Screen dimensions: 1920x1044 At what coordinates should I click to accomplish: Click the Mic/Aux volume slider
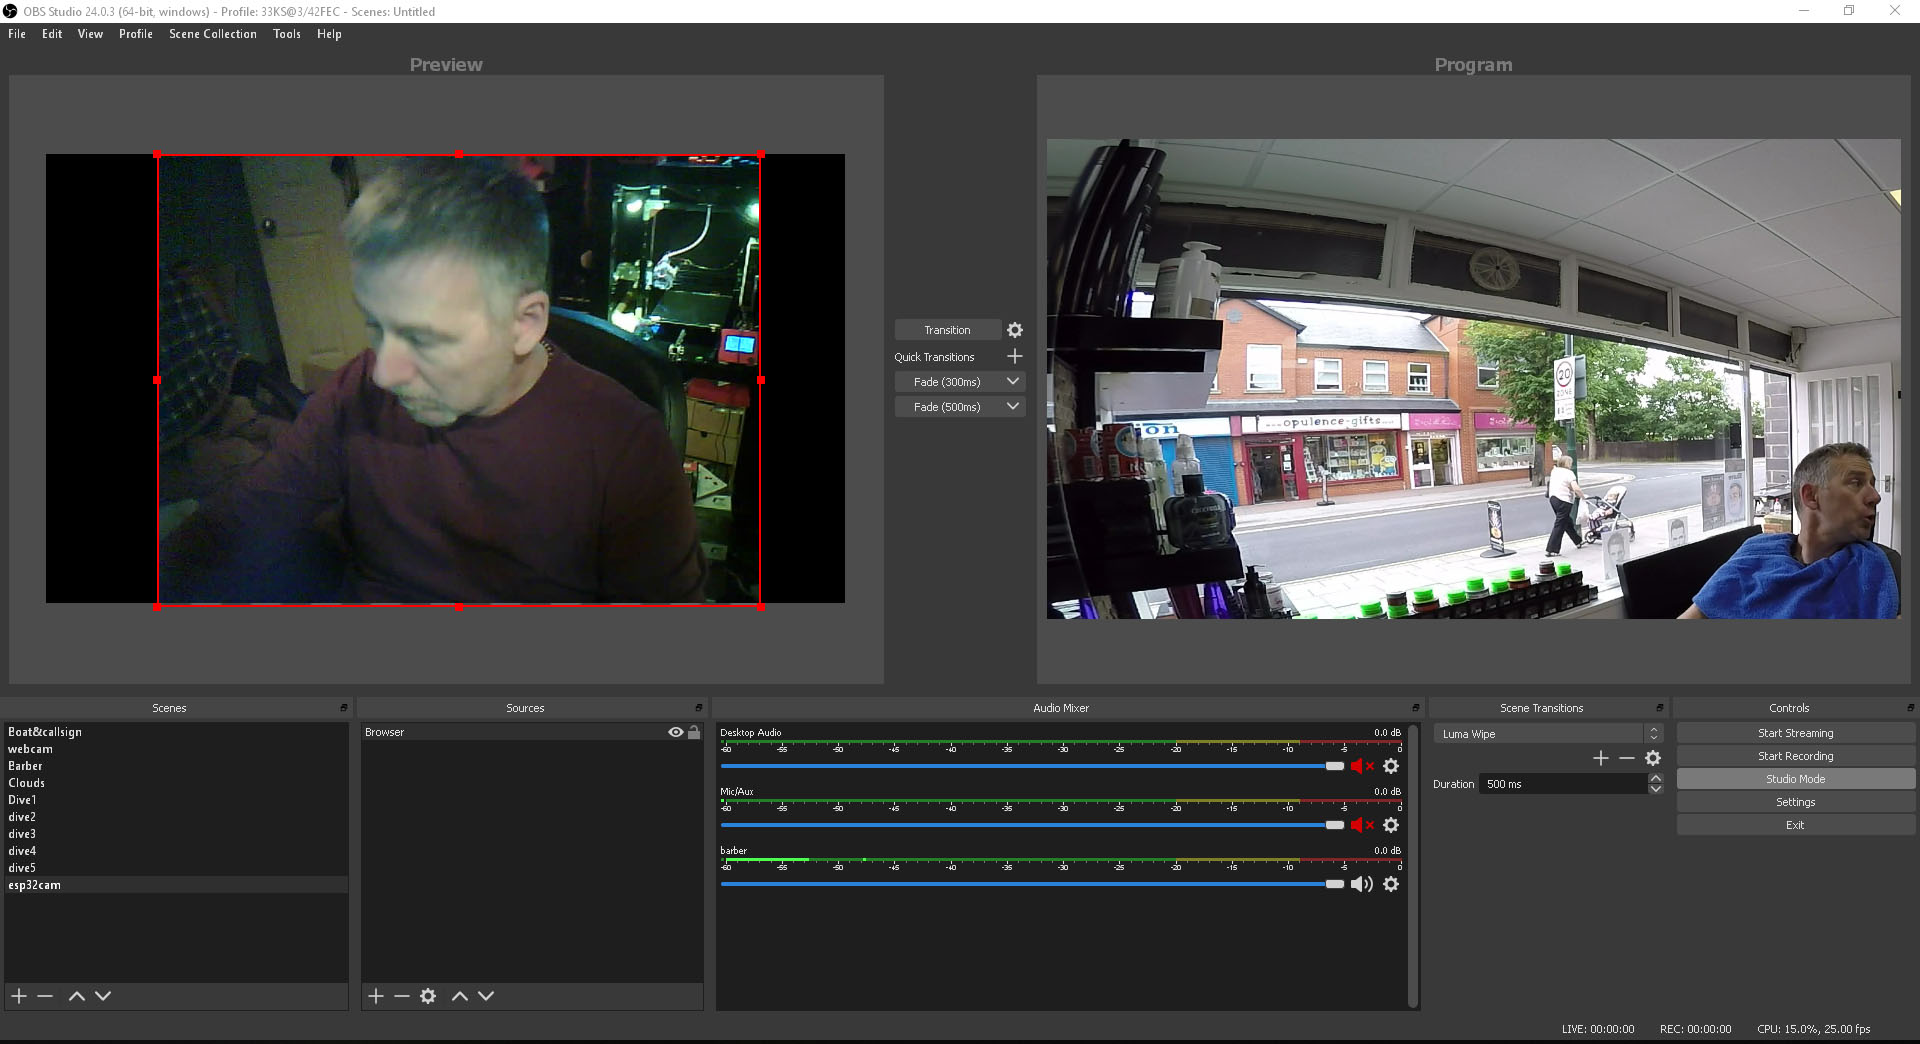pyautogui.click(x=1032, y=825)
